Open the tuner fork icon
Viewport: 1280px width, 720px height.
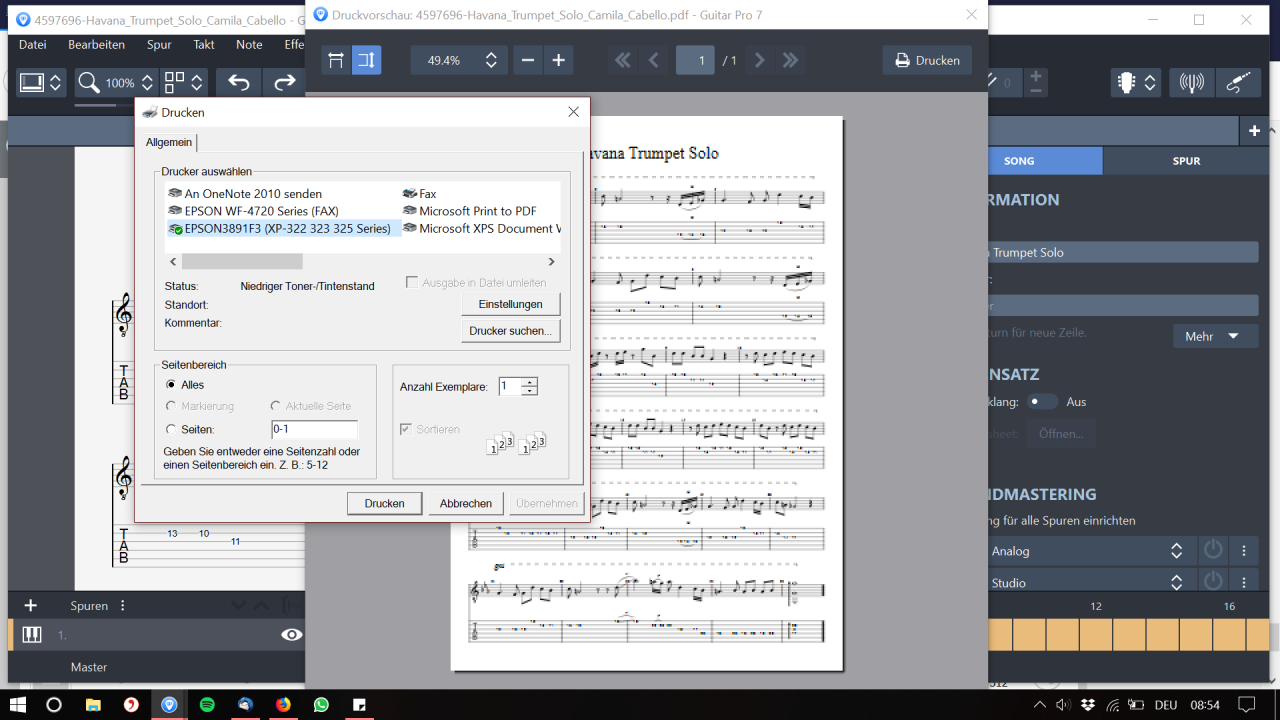(x=1192, y=82)
